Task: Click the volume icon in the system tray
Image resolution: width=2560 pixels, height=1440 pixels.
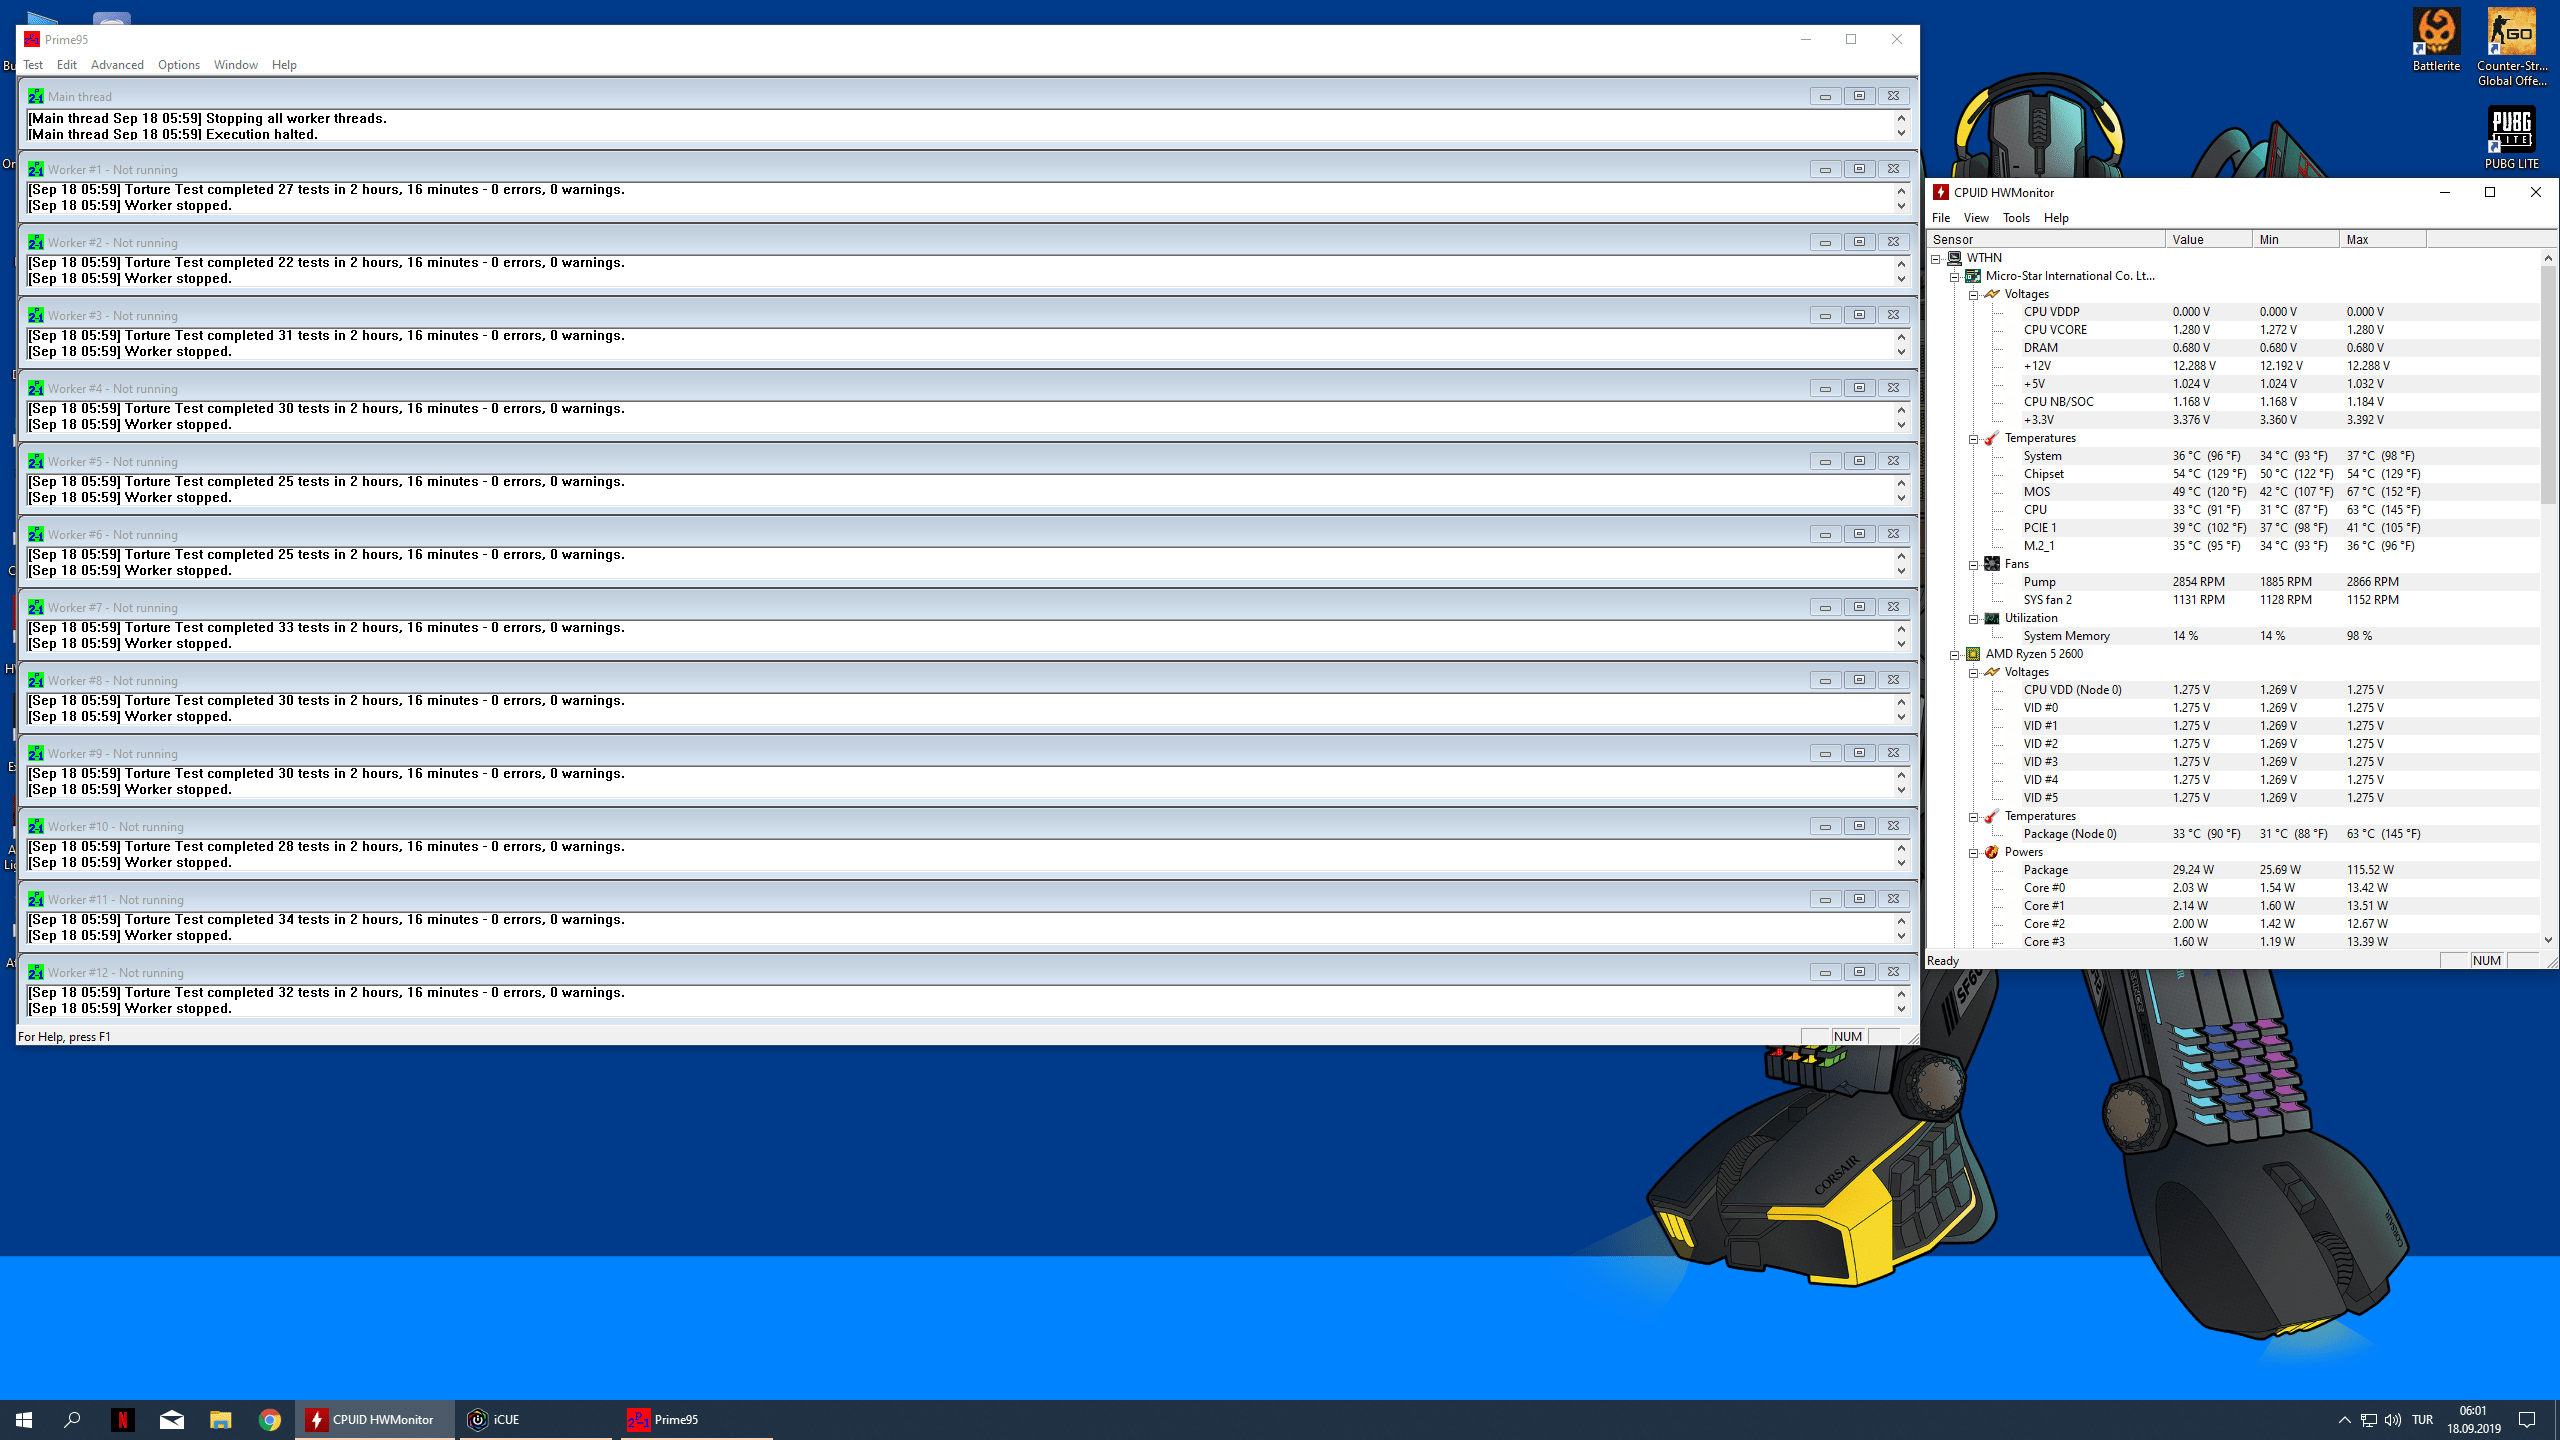Action: tap(2392, 1419)
